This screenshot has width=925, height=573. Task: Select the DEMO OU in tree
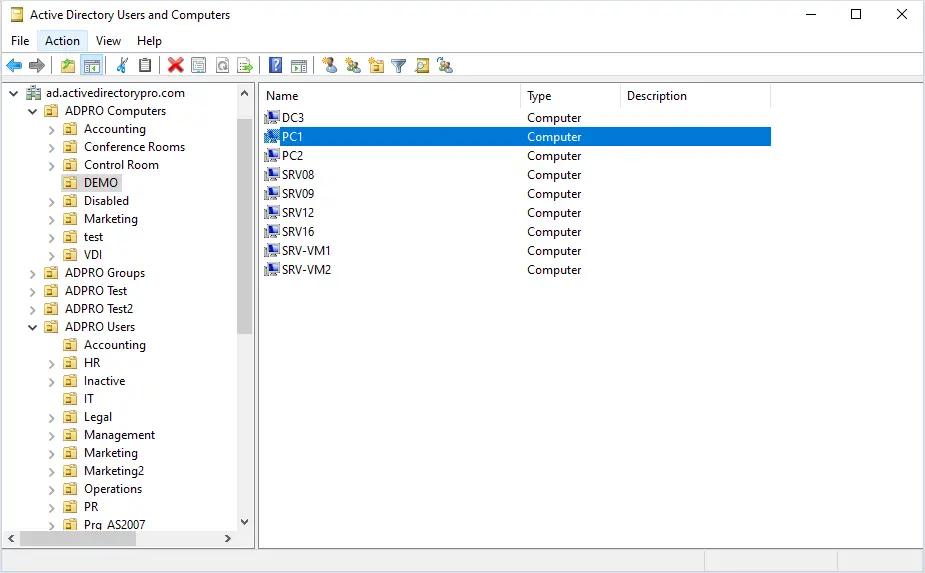point(101,182)
